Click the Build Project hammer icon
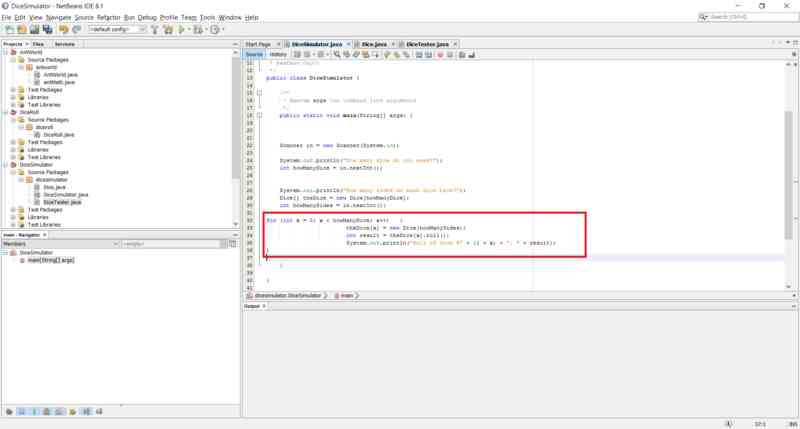Screen dimensions: 800x429 pos(155,30)
